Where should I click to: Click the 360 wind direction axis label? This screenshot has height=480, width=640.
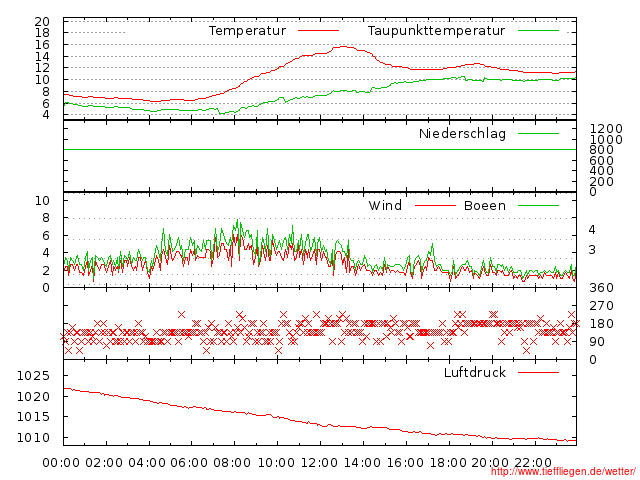click(x=601, y=288)
